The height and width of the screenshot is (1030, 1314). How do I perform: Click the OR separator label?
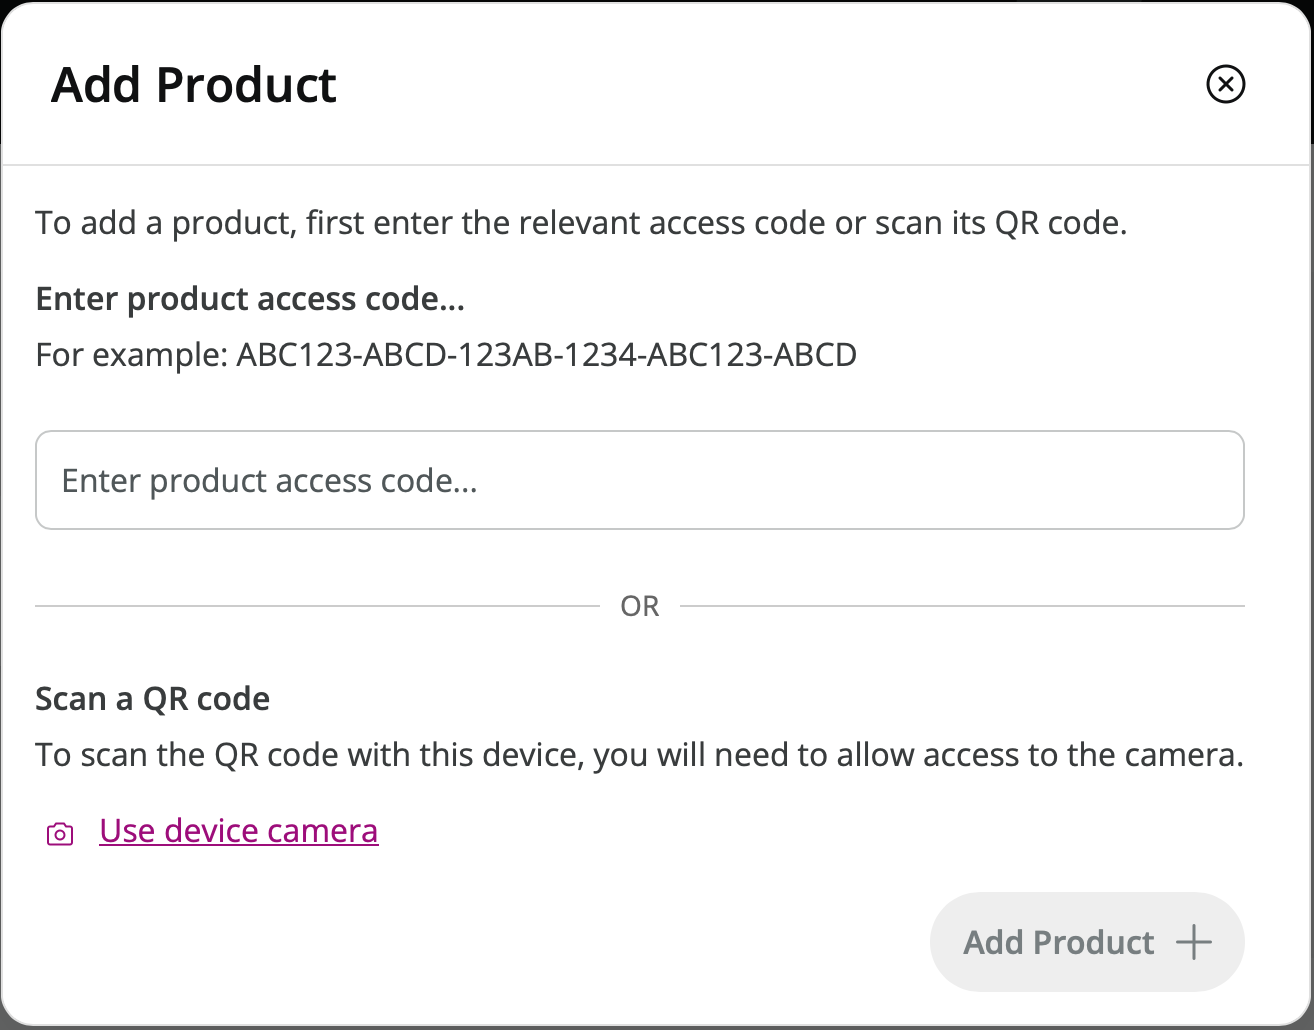pos(640,606)
